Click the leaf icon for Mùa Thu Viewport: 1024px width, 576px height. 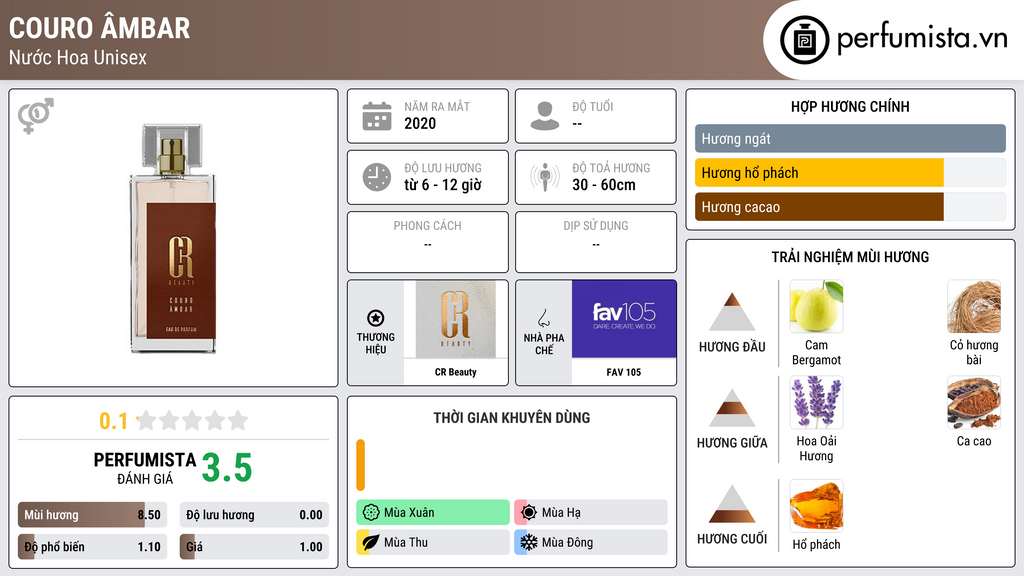371,542
